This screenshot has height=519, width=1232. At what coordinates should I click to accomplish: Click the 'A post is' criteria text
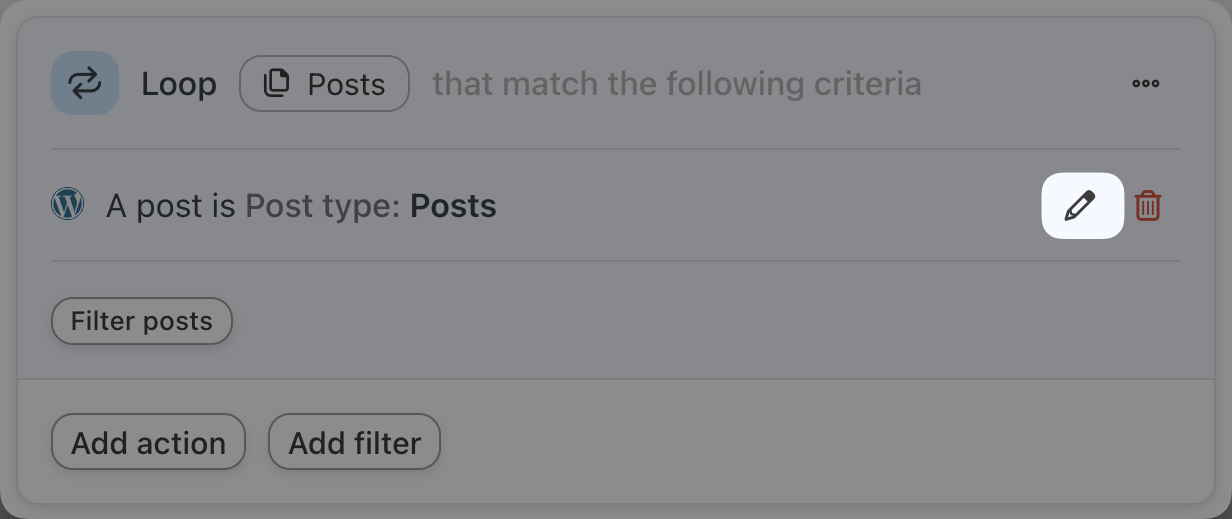coord(173,206)
